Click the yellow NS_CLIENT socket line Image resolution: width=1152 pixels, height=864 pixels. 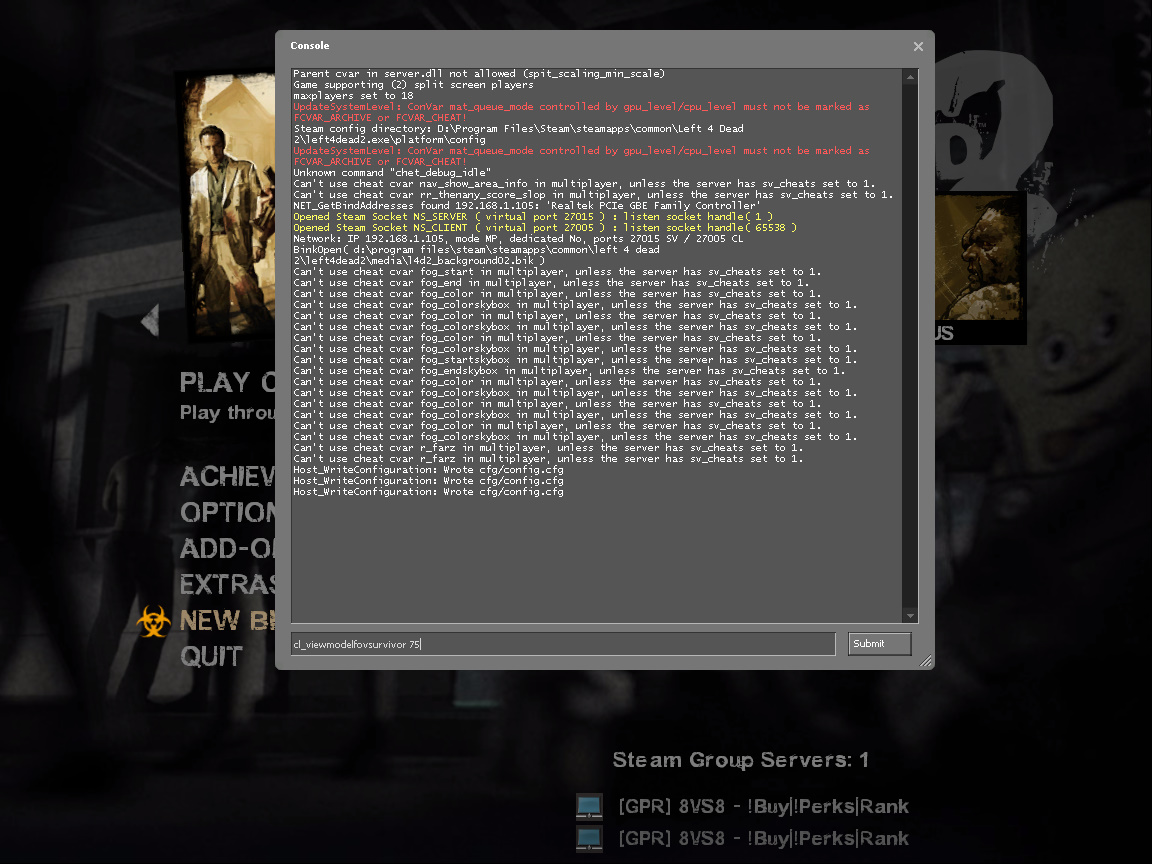[544, 228]
